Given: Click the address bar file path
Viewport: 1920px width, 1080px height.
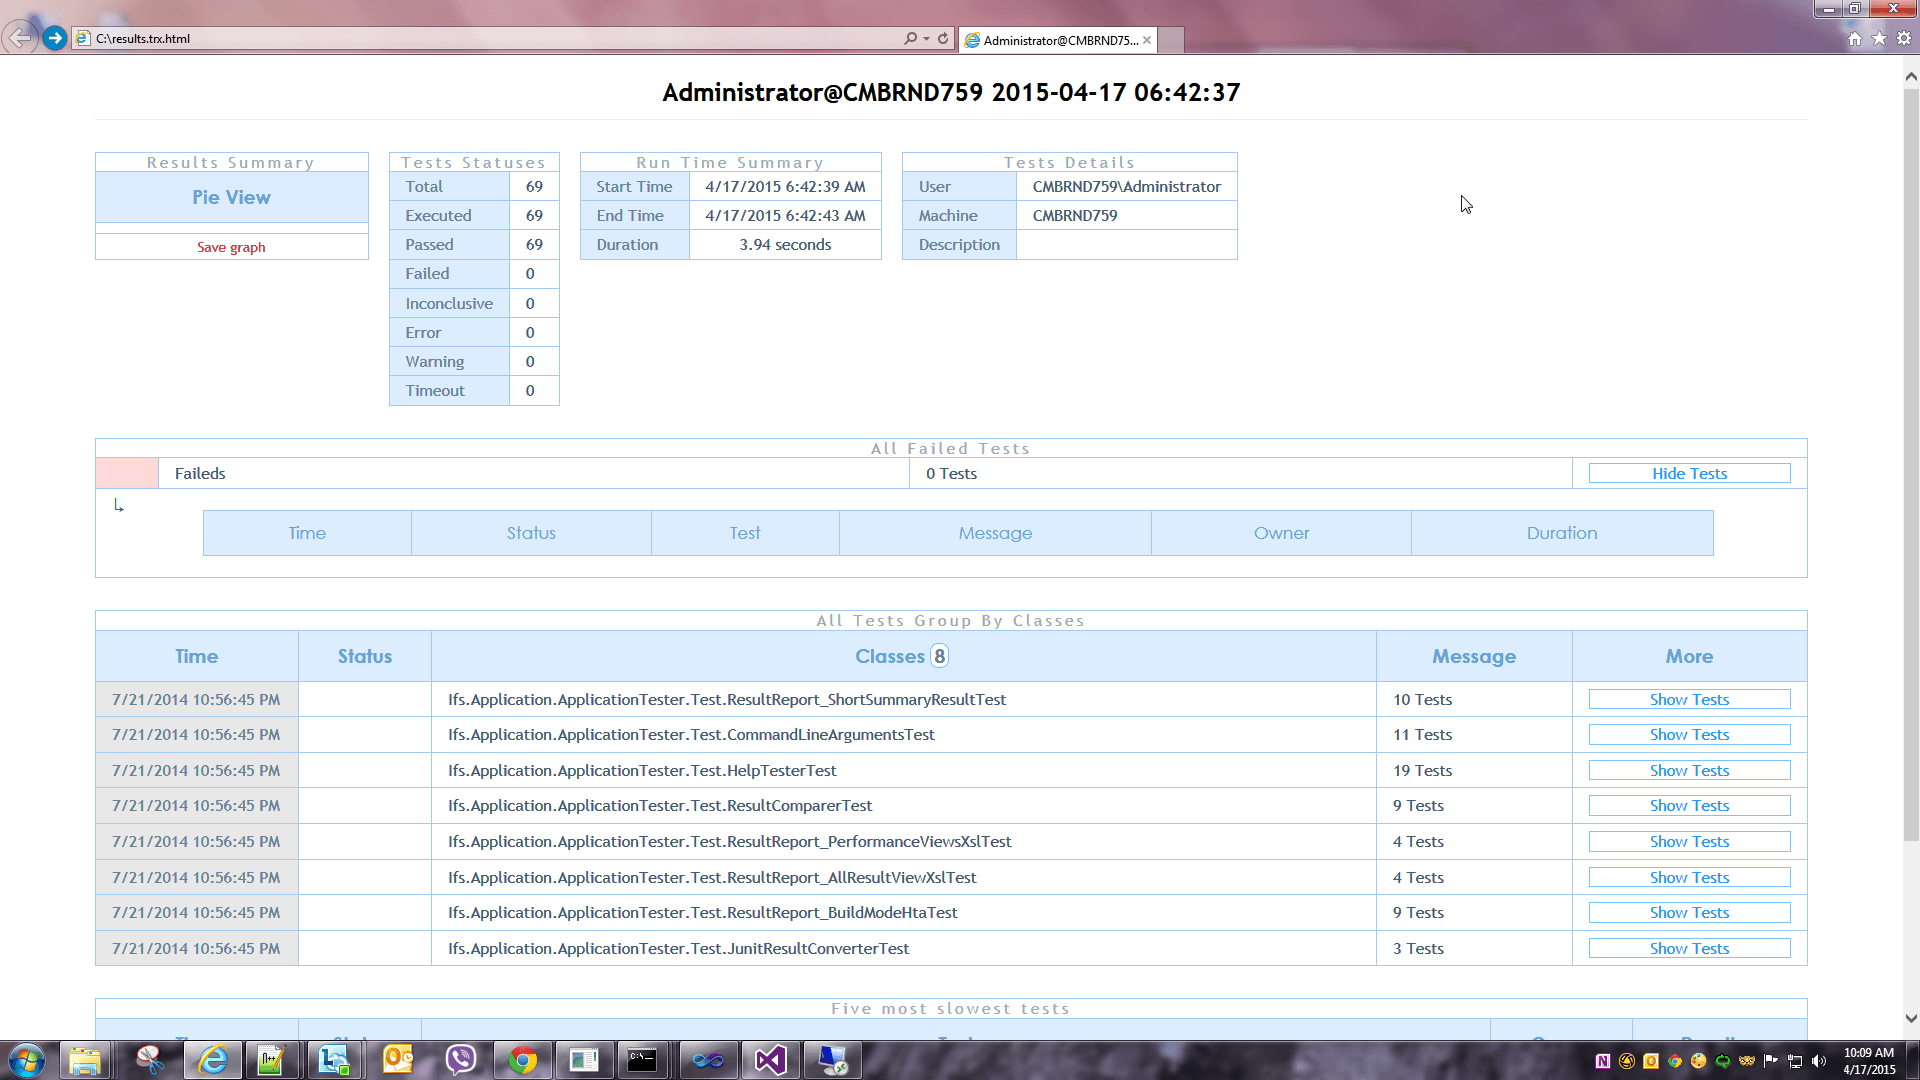Looking at the screenshot, I should coord(514,38).
